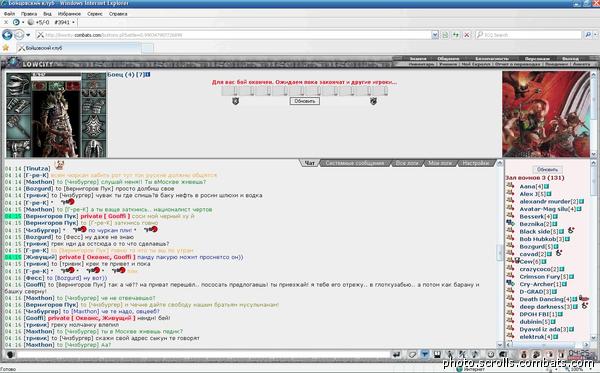600x373 pixels.
Task: Open the Общение game menu
Action: coord(448,59)
